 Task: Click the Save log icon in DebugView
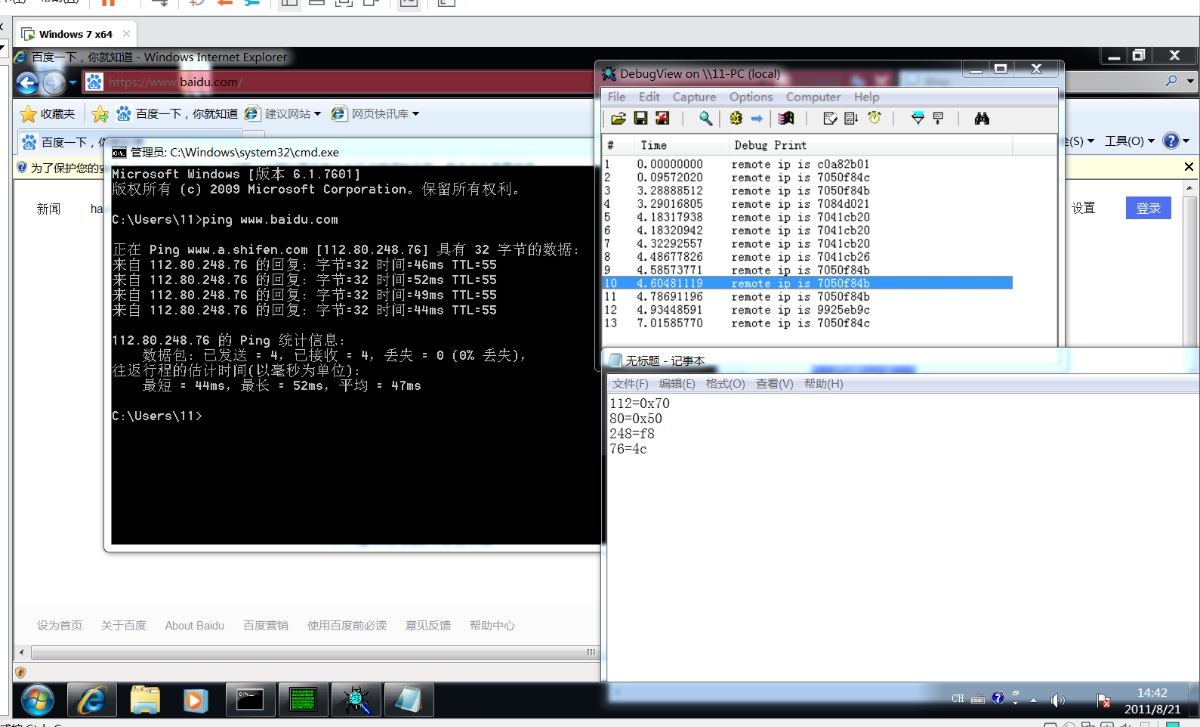tap(640, 119)
